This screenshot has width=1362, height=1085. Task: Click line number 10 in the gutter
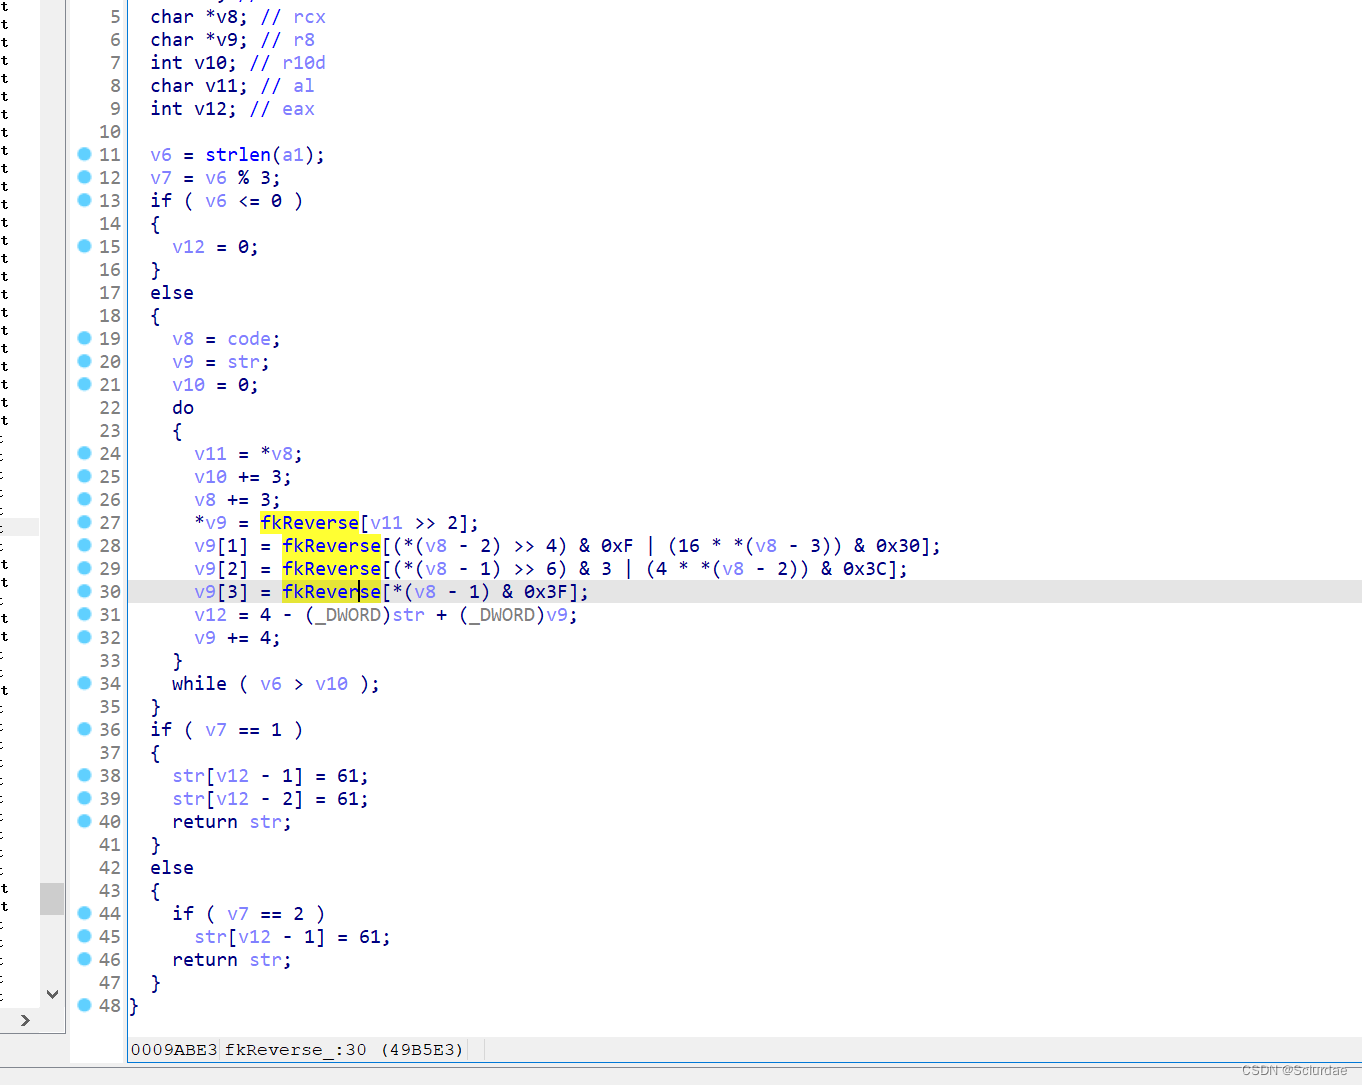click(x=110, y=132)
